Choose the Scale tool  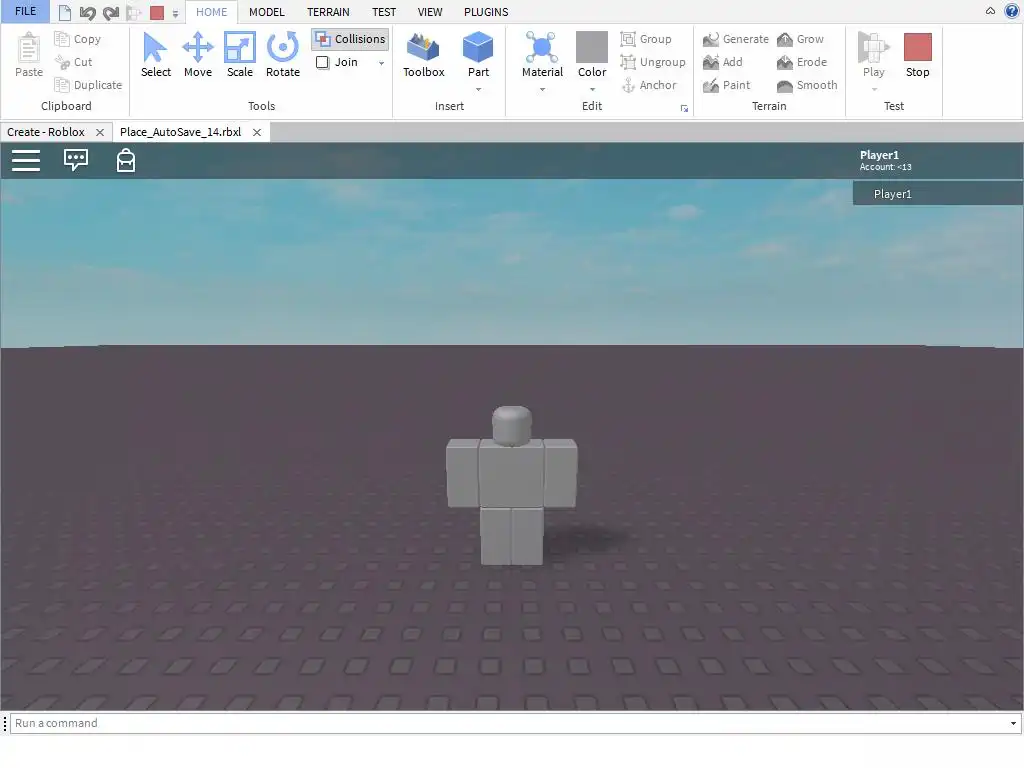[240, 56]
